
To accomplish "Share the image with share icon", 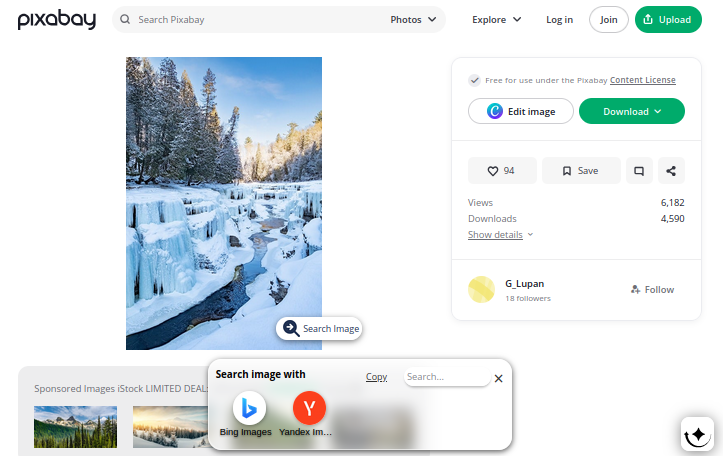I will (x=671, y=171).
